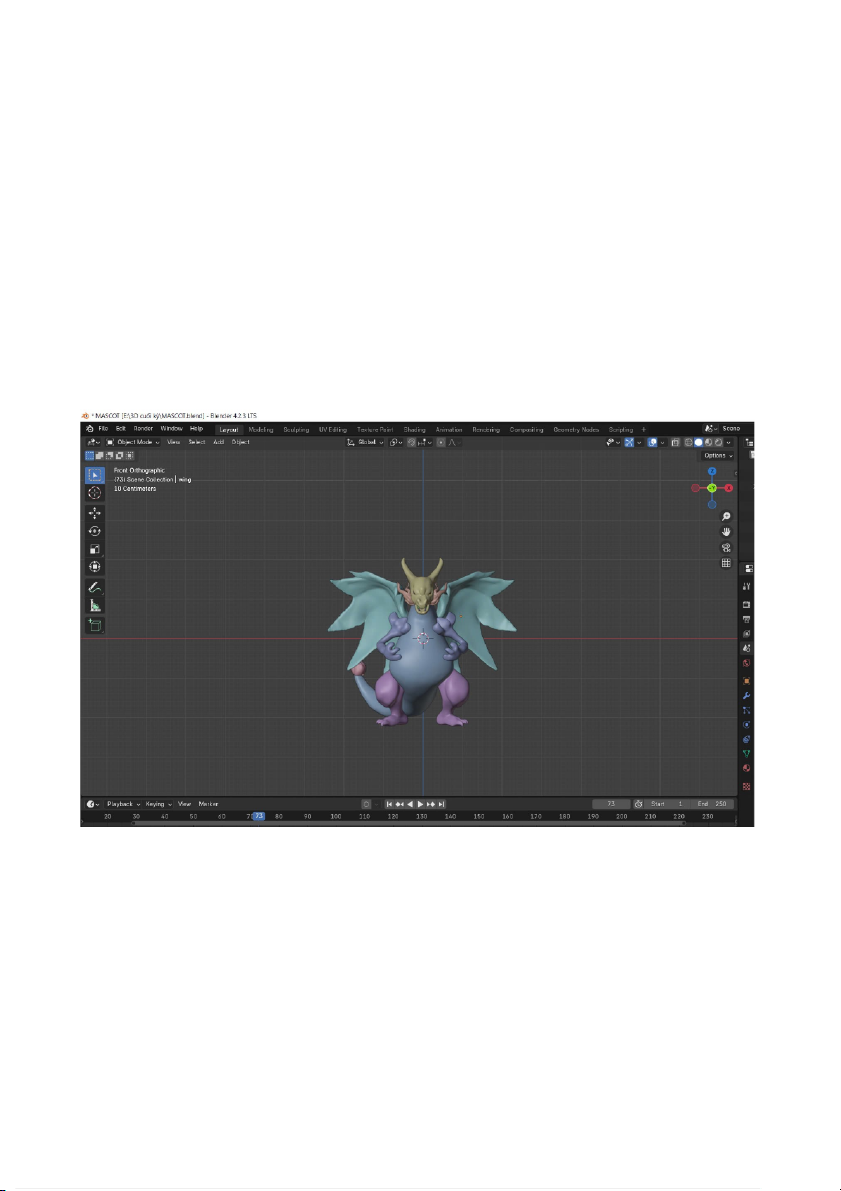Select the Scale tool

pos(95,549)
